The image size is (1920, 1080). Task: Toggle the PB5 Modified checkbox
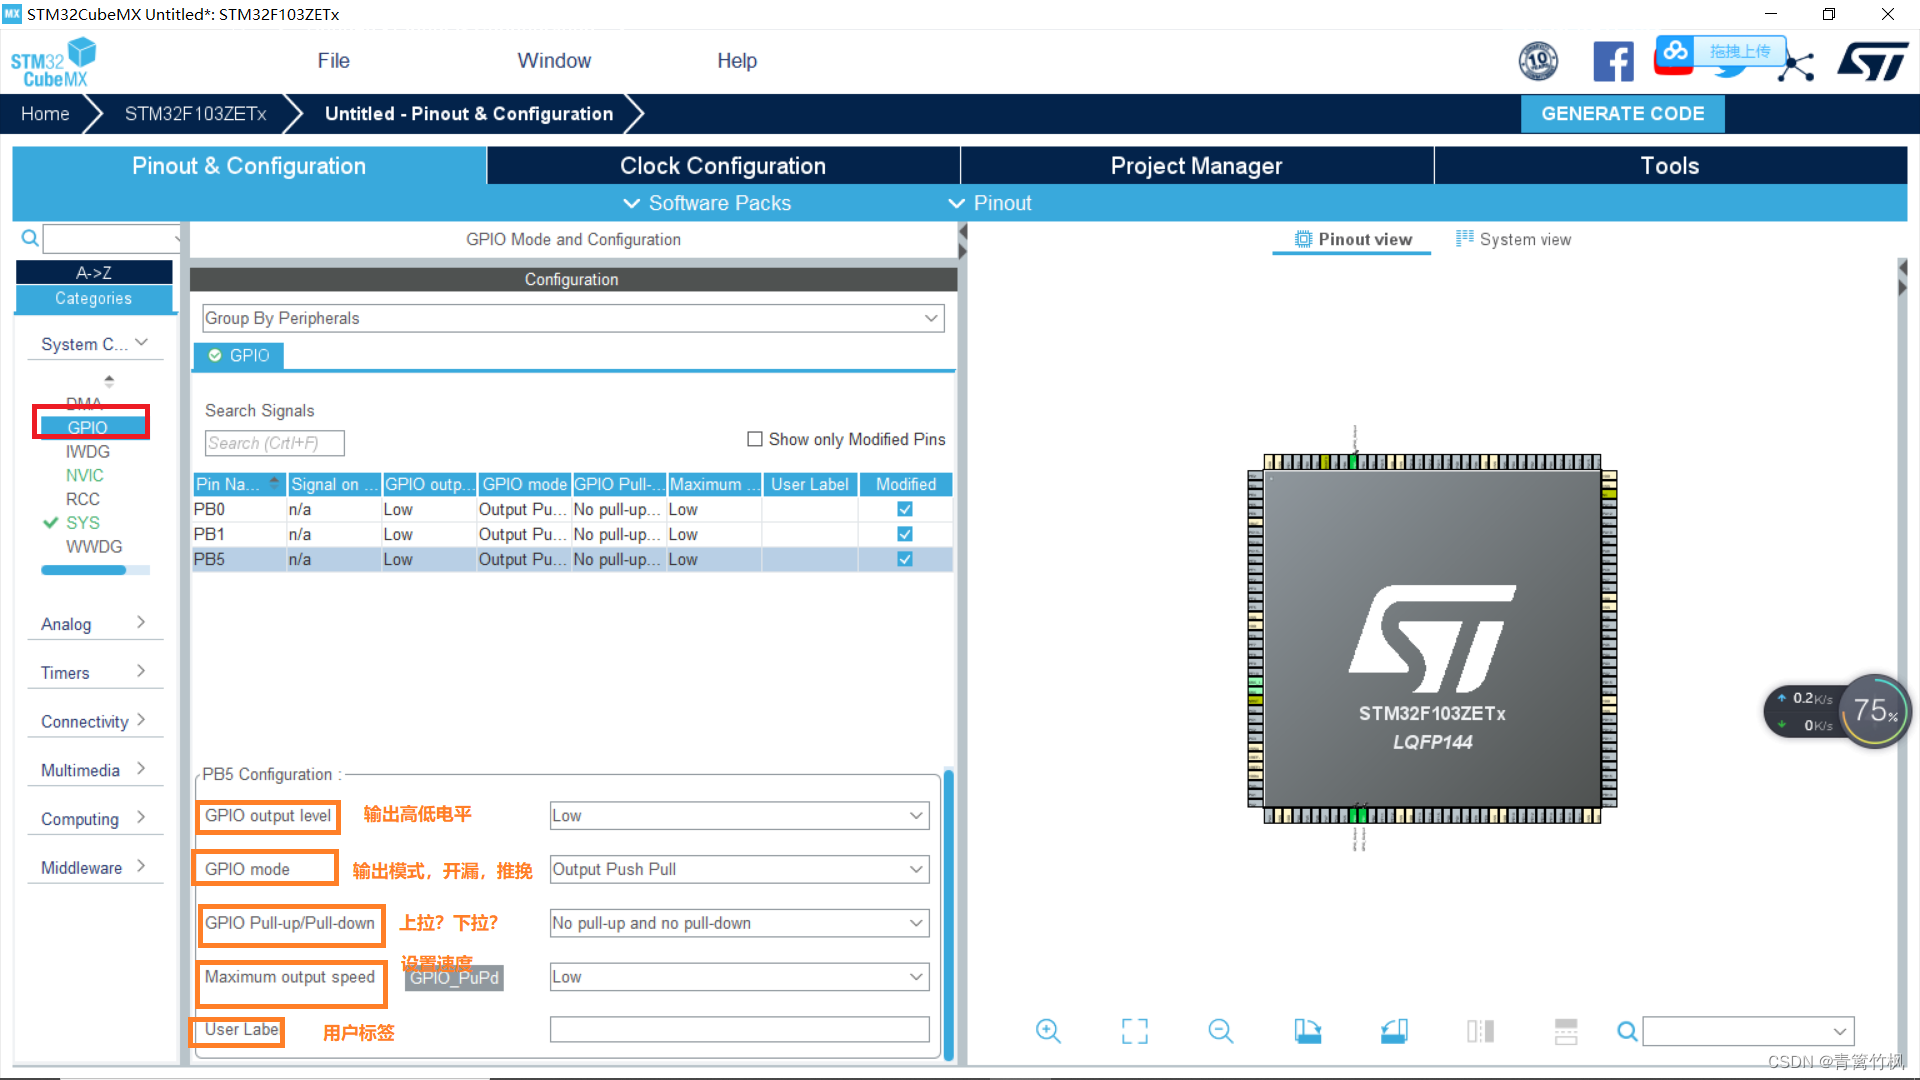pyautogui.click(x=905, y=559)
